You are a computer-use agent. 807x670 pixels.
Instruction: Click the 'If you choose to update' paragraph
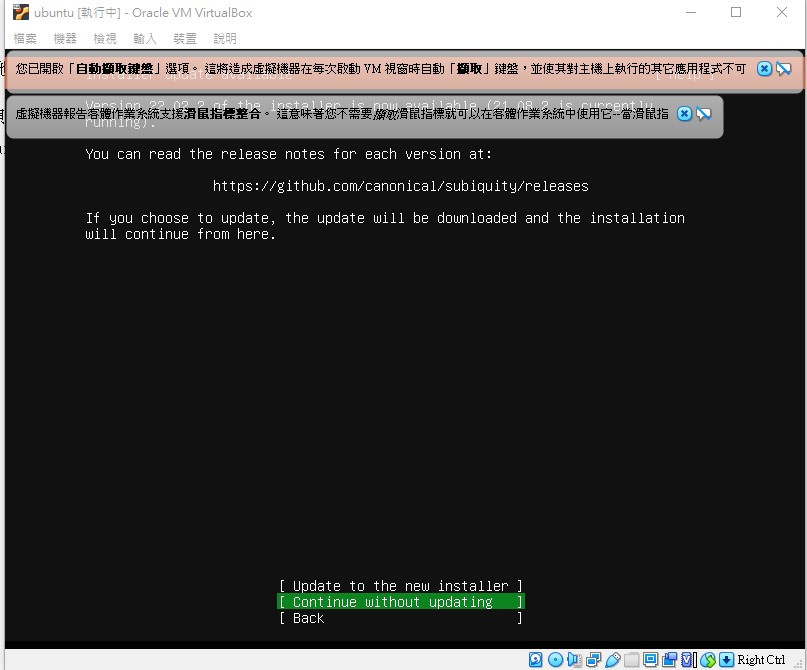385,226
